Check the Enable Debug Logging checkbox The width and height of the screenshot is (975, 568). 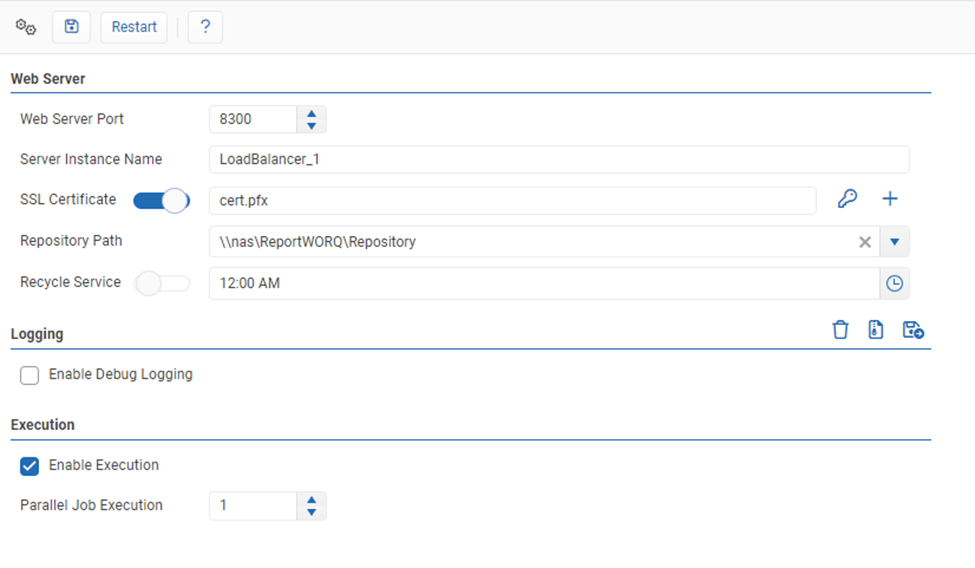(30, 375)
